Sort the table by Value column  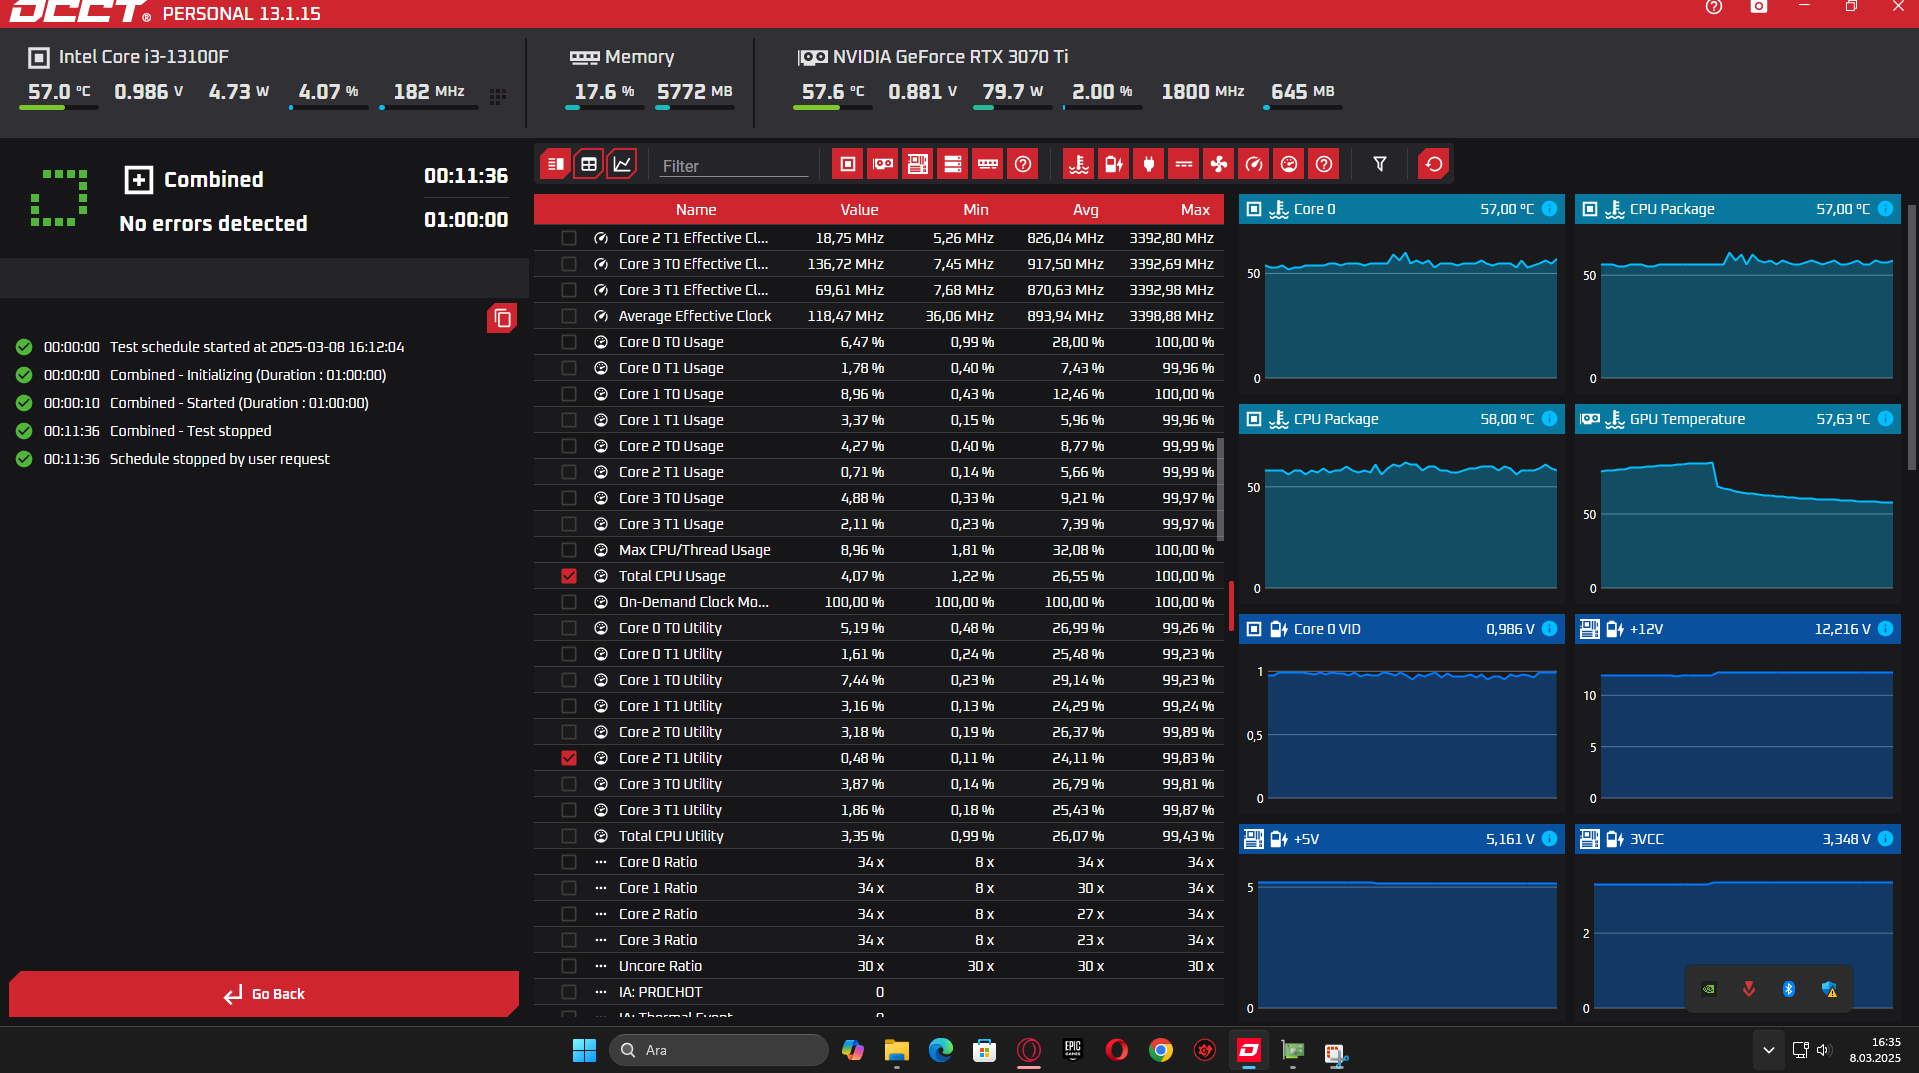pos(859,210)
